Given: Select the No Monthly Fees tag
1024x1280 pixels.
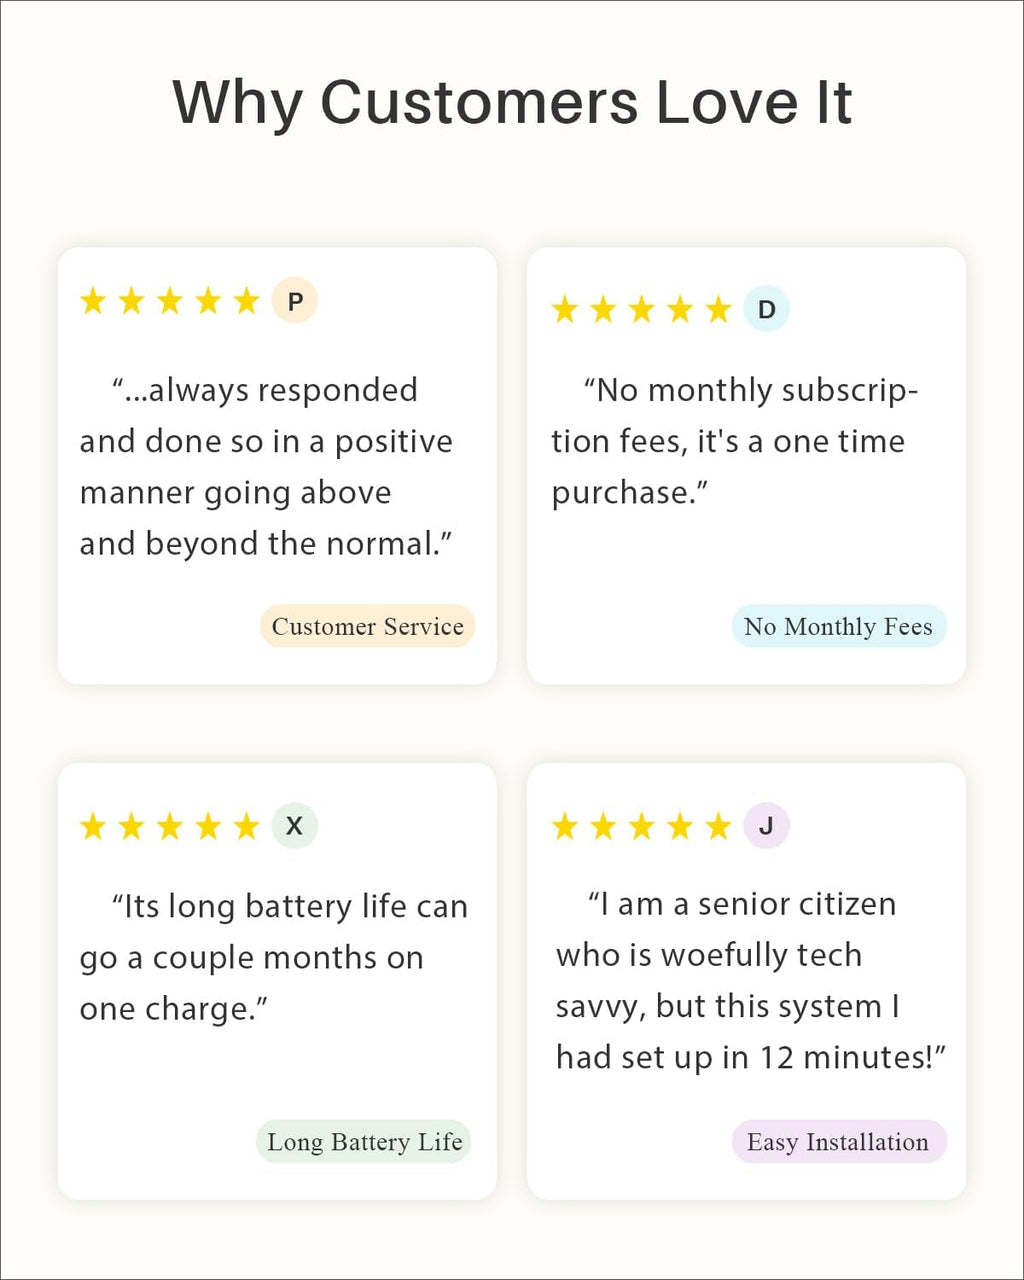Looking at the screenshot, I should 839,626.
